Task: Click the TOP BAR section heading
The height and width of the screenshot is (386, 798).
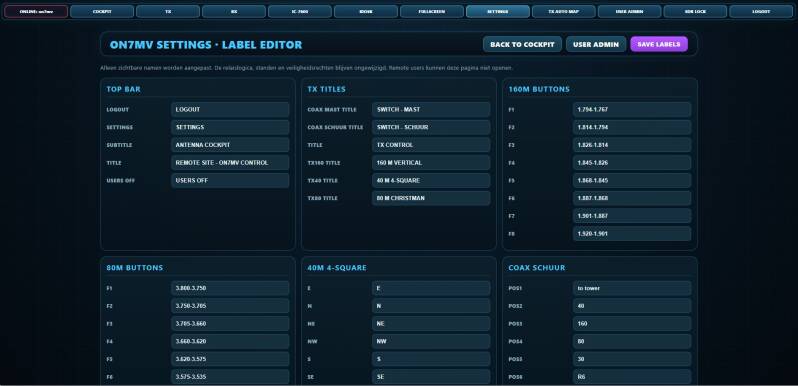Action: [x=123, y=89]
